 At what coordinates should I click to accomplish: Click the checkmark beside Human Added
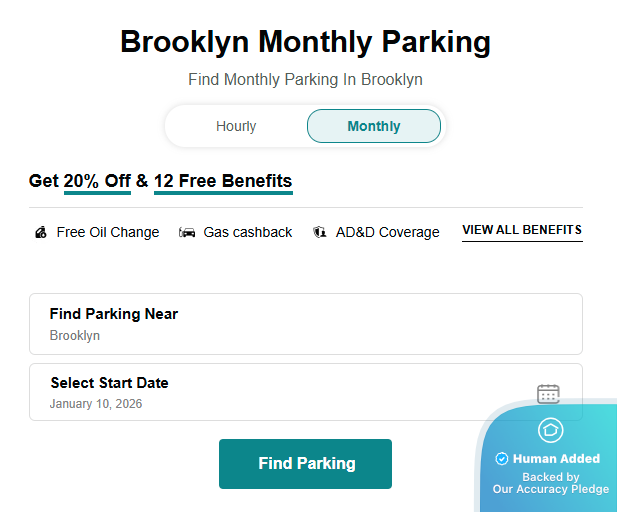(x=502, y=459)
